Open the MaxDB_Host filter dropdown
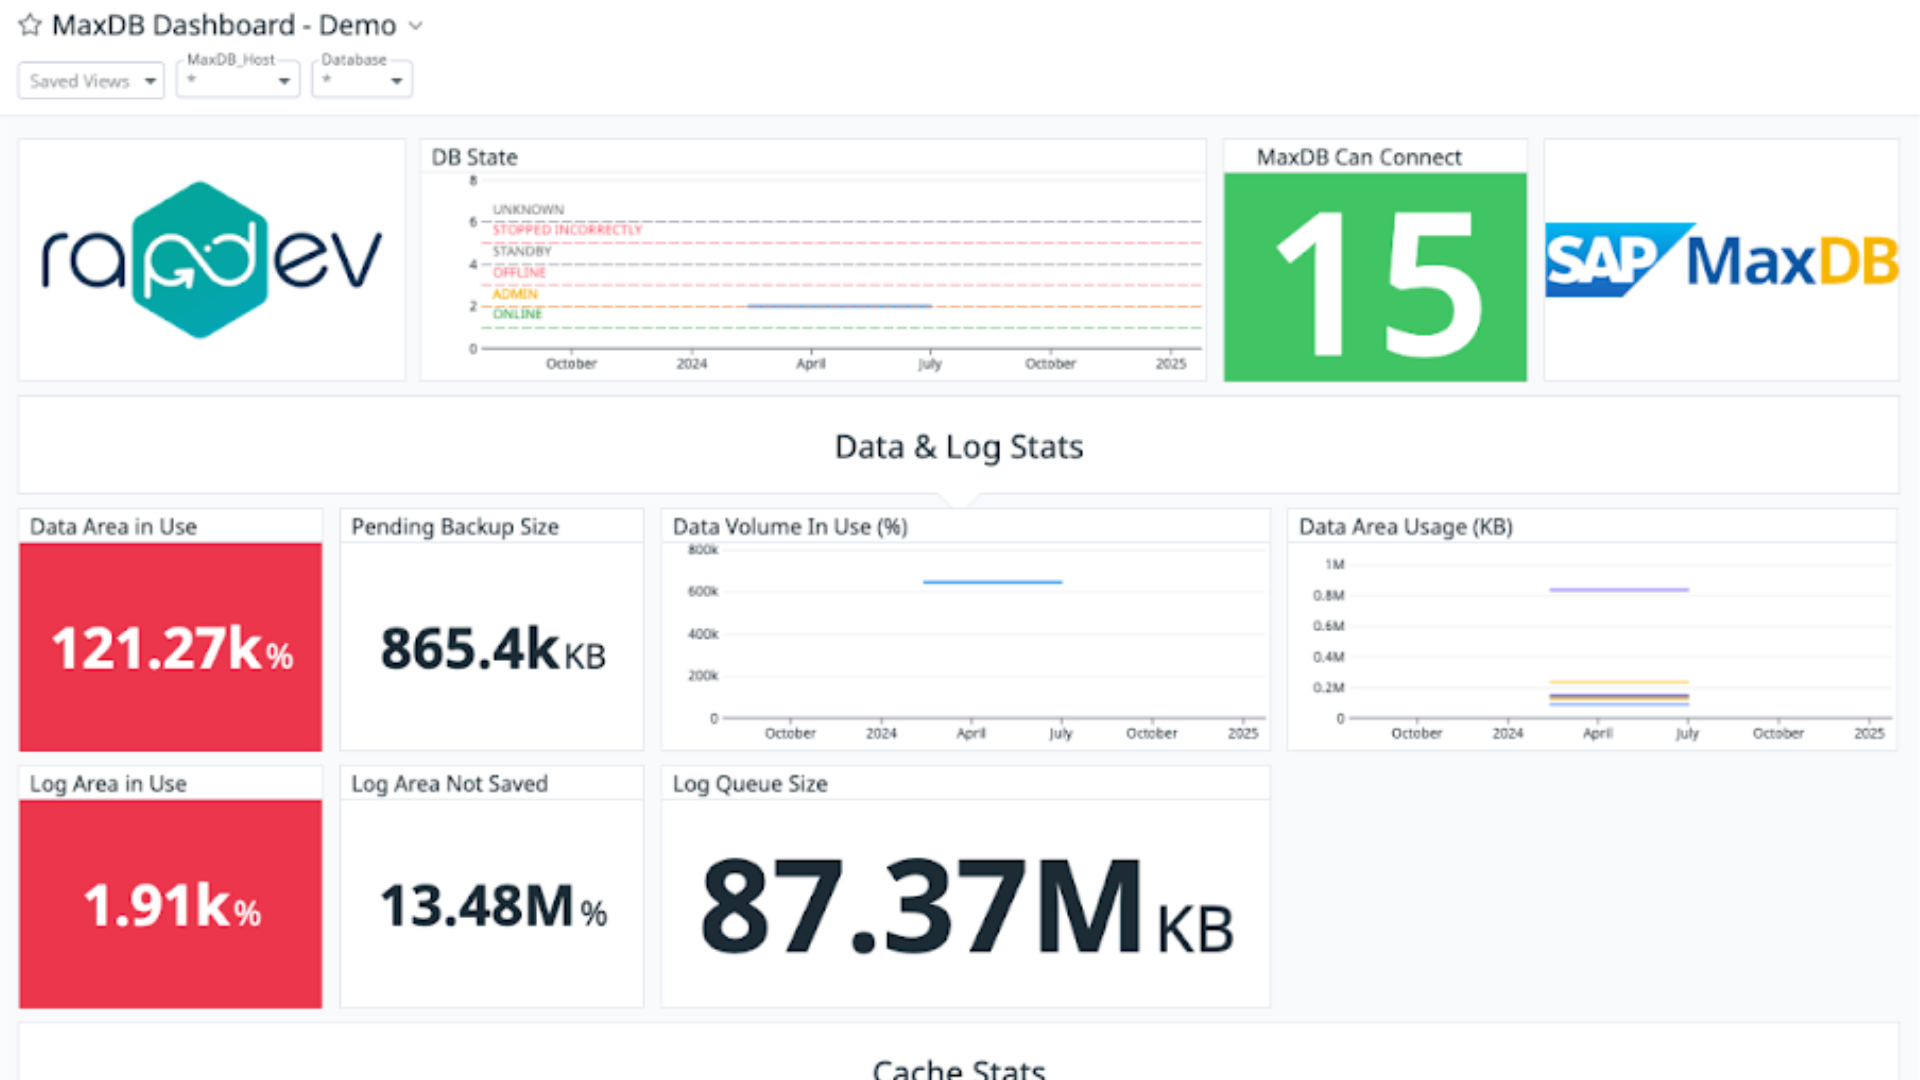The height and width of the screenshot is (1080, 1920). point(238,80)
